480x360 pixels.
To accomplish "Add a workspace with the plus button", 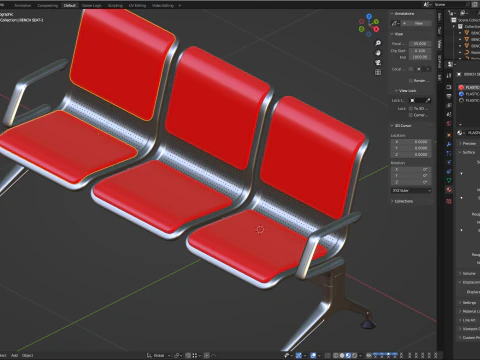I will [x=180, y=5].
